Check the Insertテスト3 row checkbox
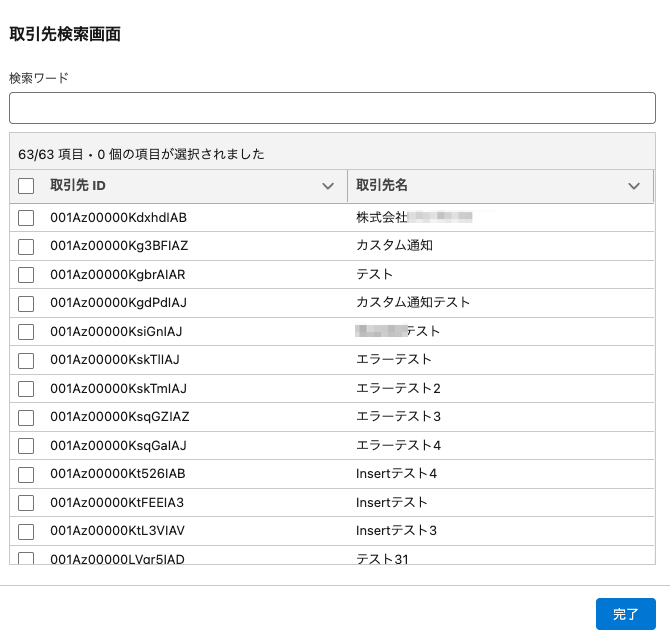 tap(26, 531)
